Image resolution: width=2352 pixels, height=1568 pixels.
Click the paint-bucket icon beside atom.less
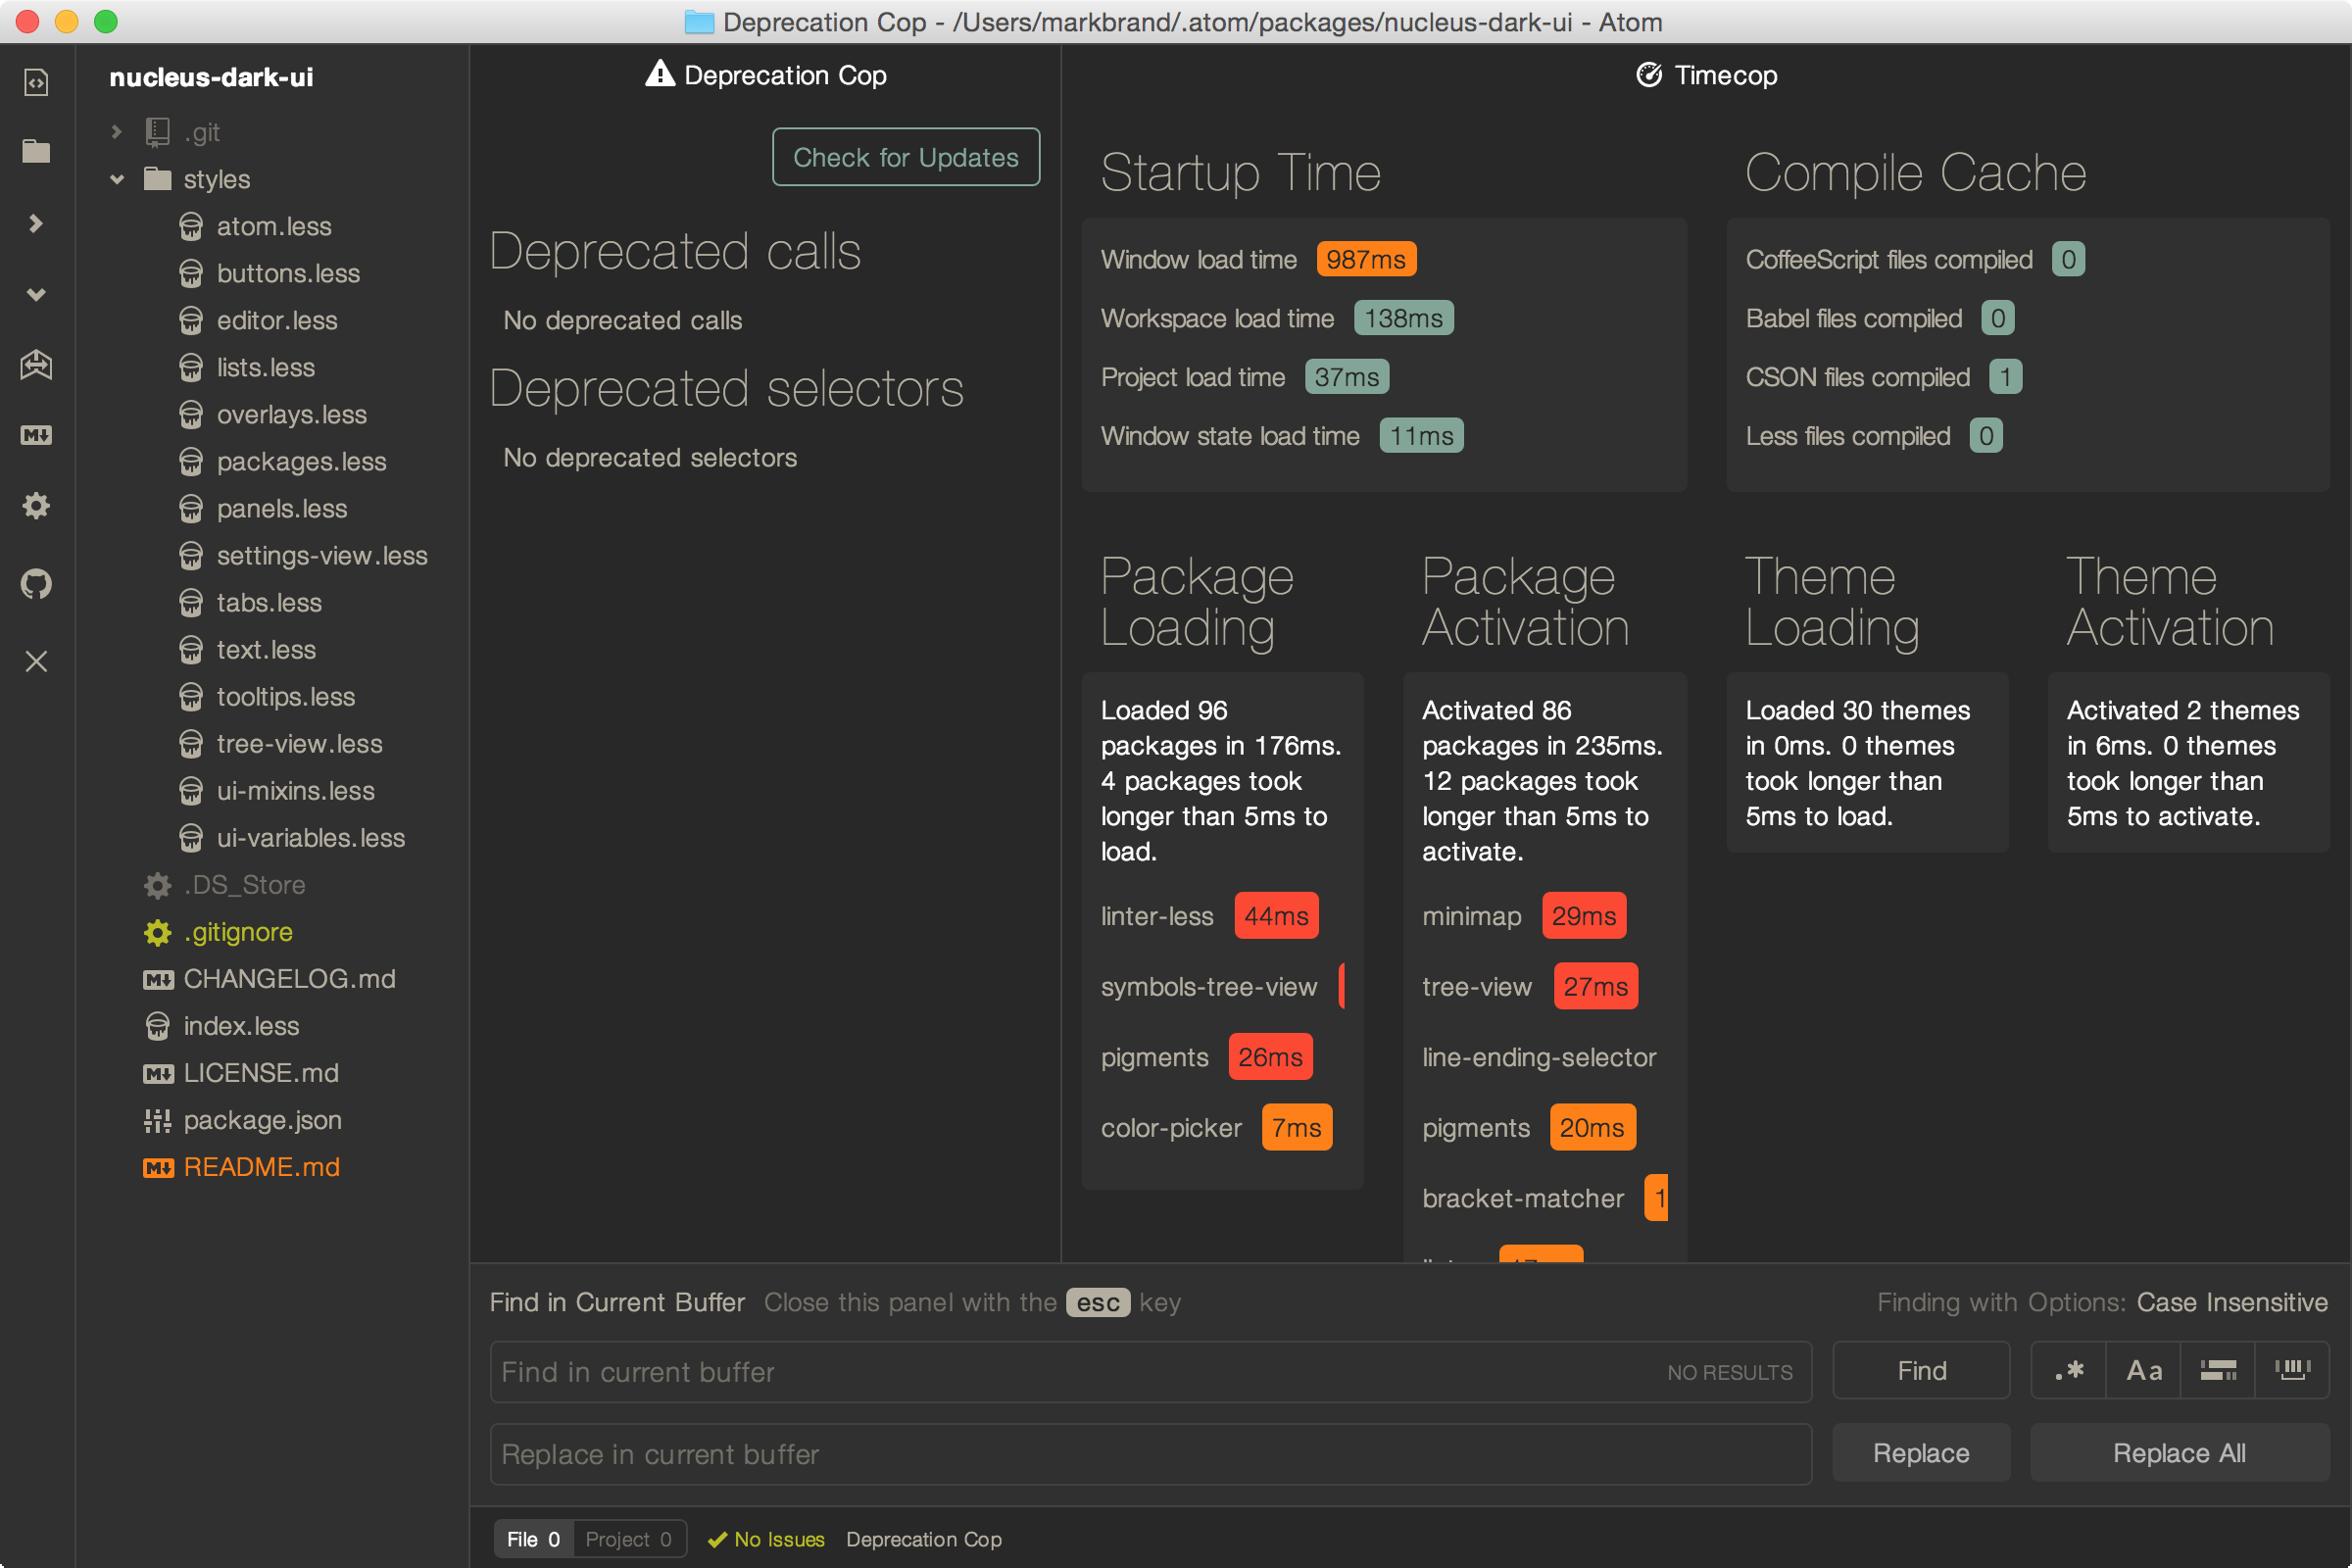click(190, 227)
